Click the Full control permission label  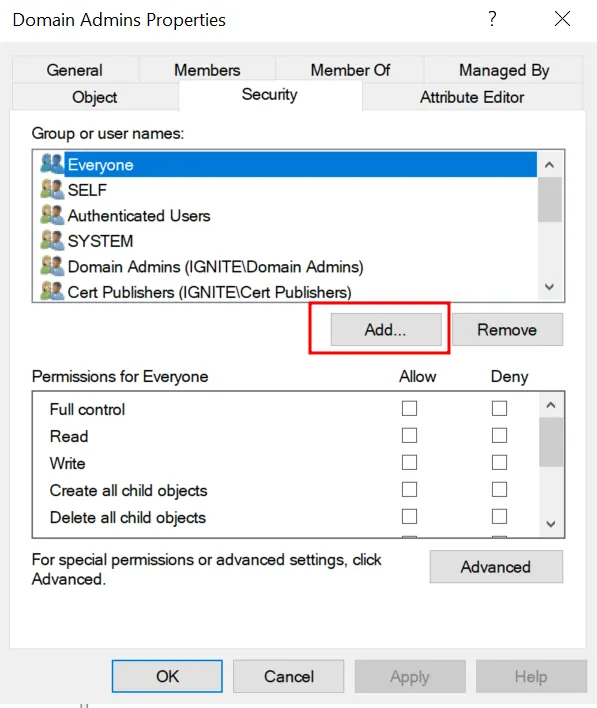coord(87,409)
